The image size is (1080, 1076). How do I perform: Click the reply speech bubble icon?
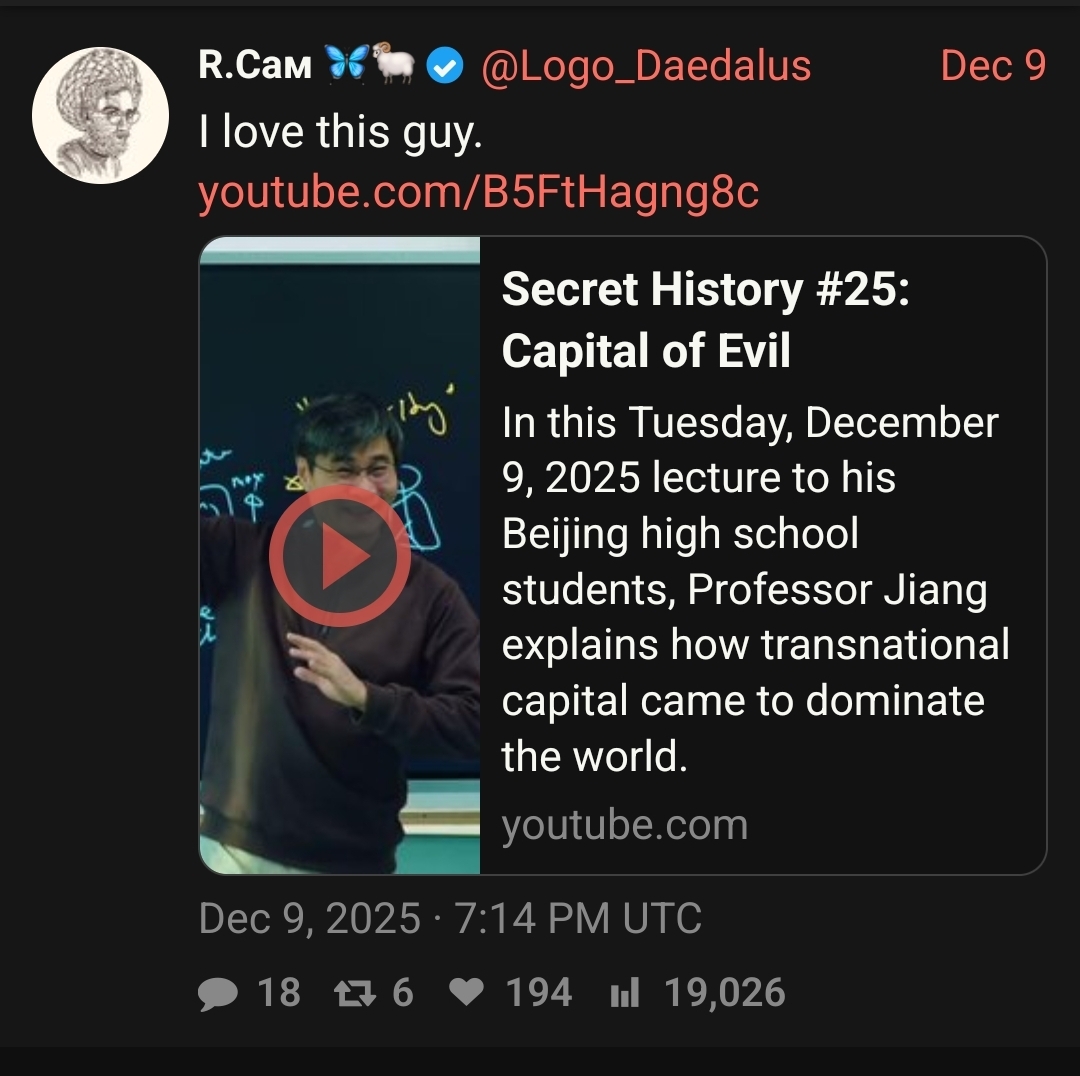[x=218, y=993]
